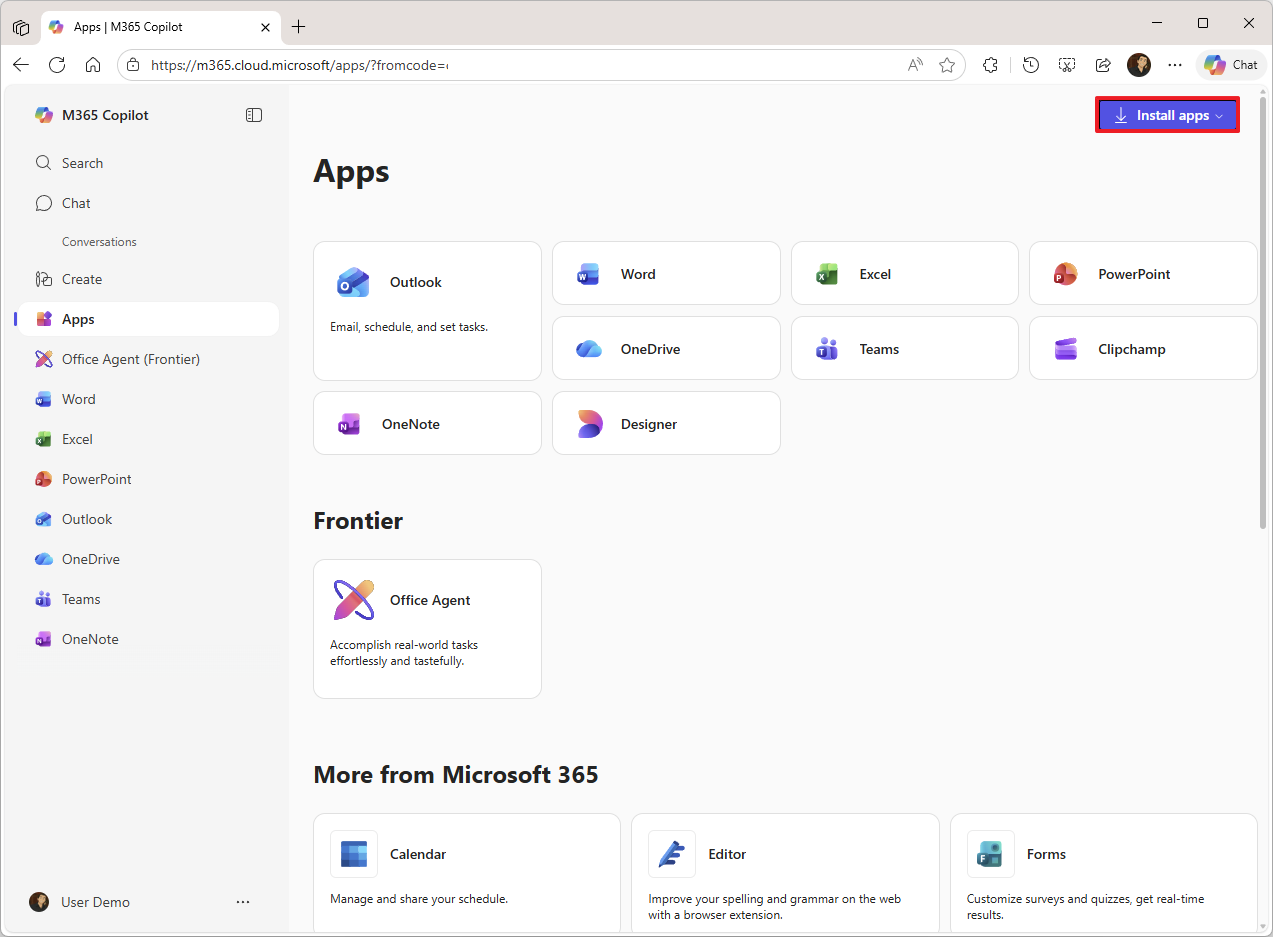
Task: Collapse the M365 Copilot sidebar
Action: pos(254,114)
